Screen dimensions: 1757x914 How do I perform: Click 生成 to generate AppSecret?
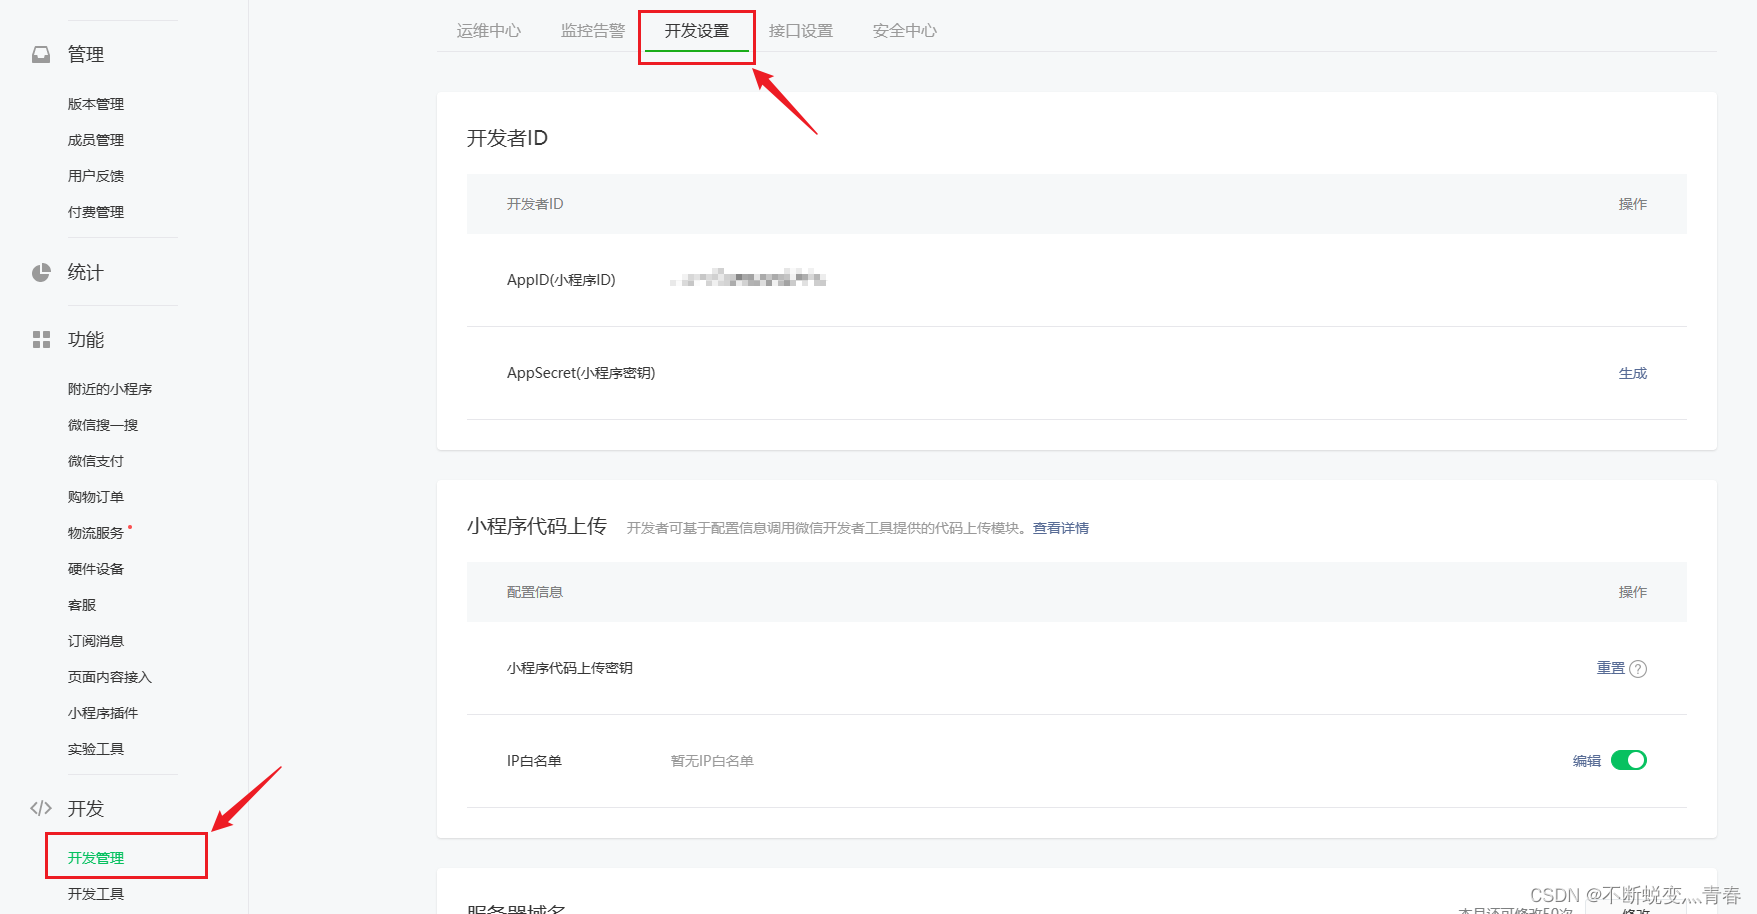click(x=1633, y=373)
